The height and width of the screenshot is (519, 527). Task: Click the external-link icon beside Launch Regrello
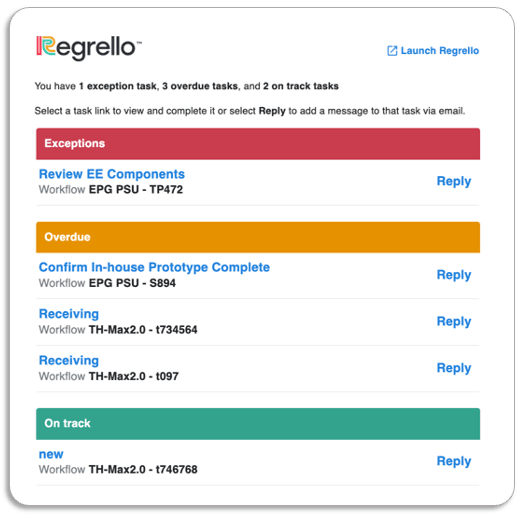[392, 51]
